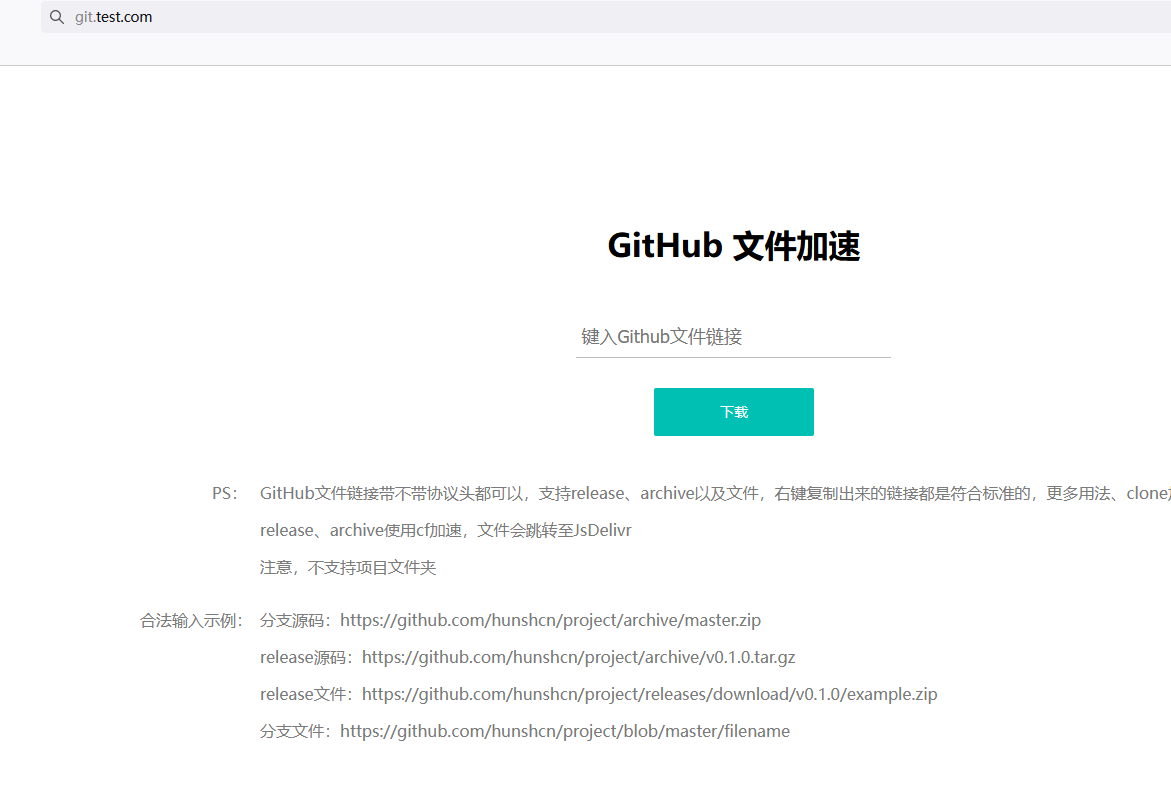The height and width of the screenshot is (800, 1171).
Task: Click the search magnifier icon in address bar
Action: click(57, 16)
